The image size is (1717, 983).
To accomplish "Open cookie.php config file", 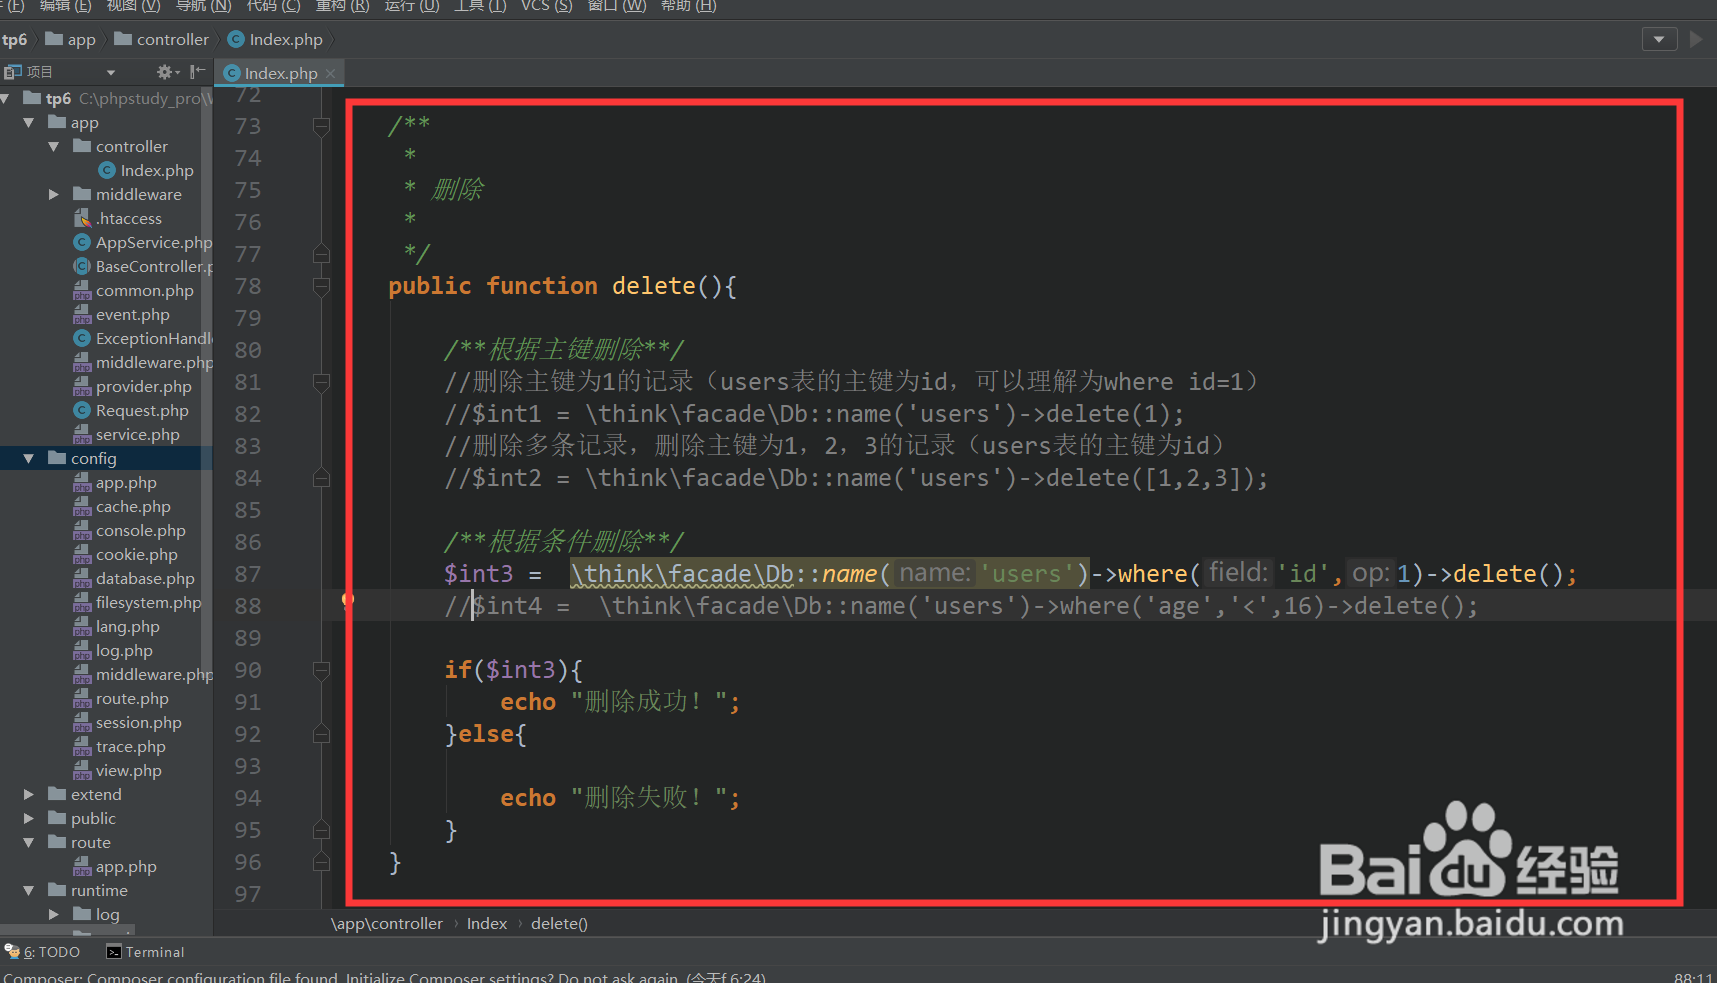I will click(126, 554).
